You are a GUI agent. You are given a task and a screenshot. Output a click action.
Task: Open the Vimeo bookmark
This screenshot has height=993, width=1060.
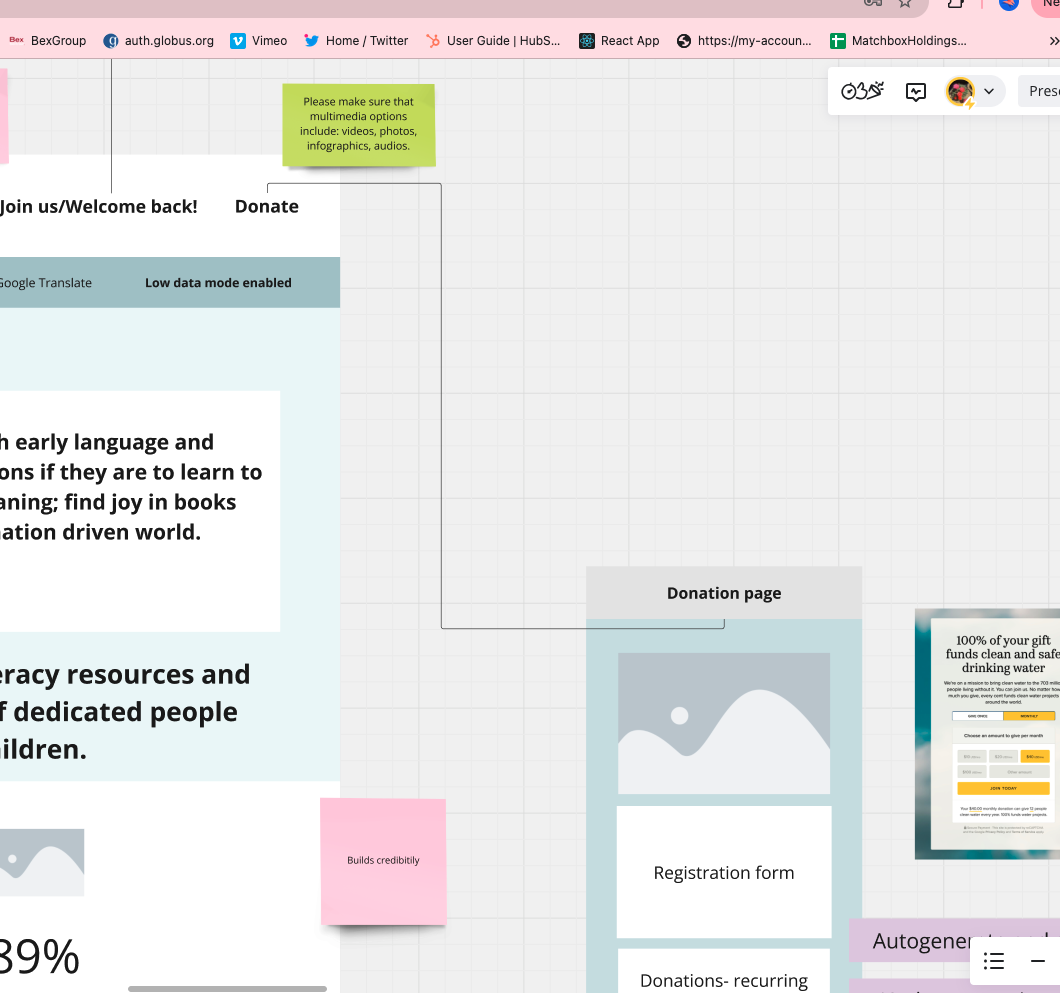click(259, 41)
